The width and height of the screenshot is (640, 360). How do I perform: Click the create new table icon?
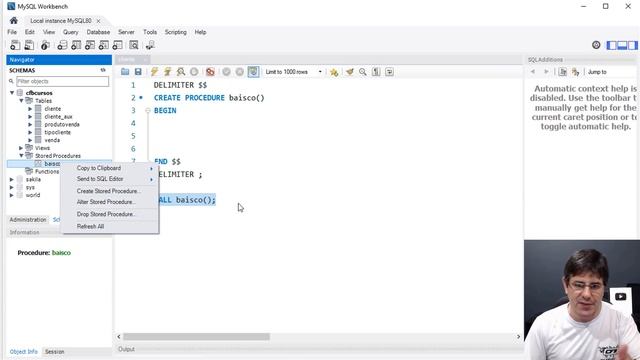[x=76, y=45]
